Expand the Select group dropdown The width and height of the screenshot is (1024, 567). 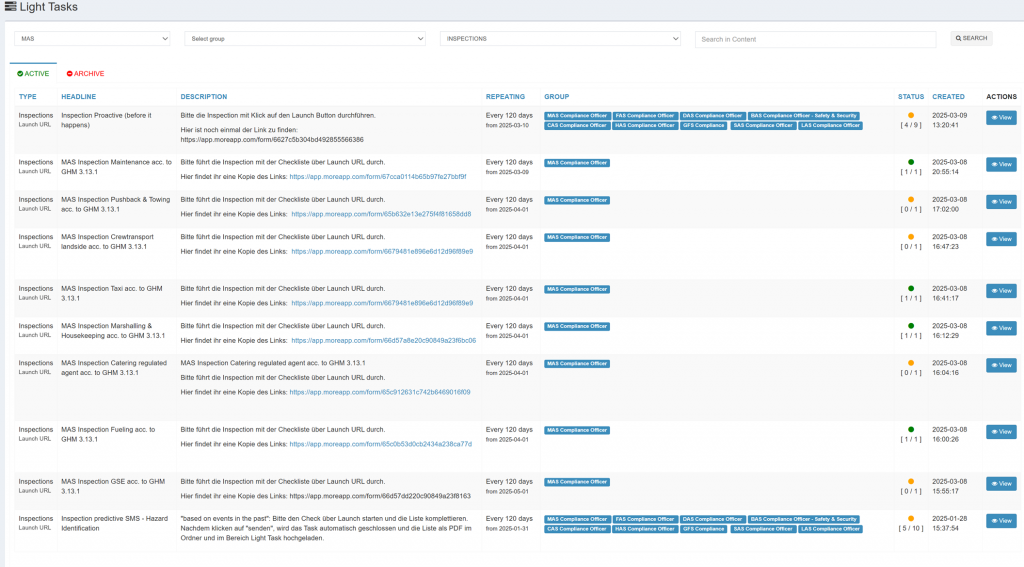click(305, 38)
